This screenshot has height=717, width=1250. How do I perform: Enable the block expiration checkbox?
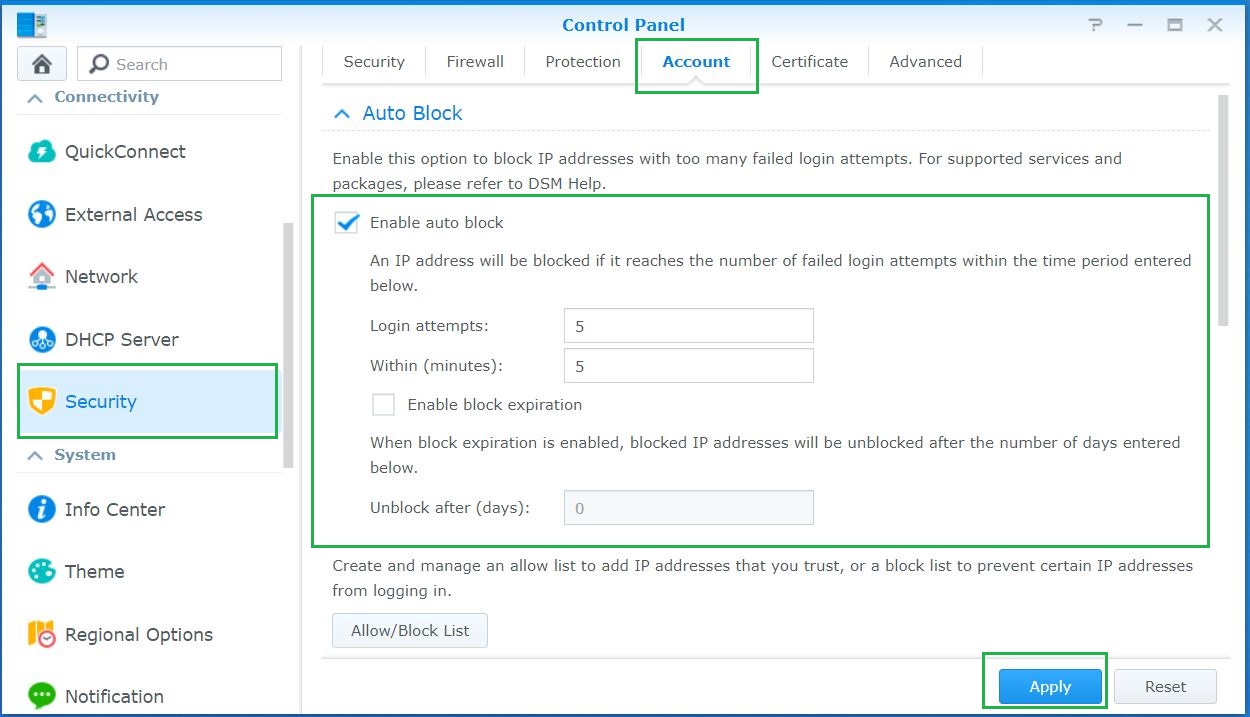click(384, 405)
